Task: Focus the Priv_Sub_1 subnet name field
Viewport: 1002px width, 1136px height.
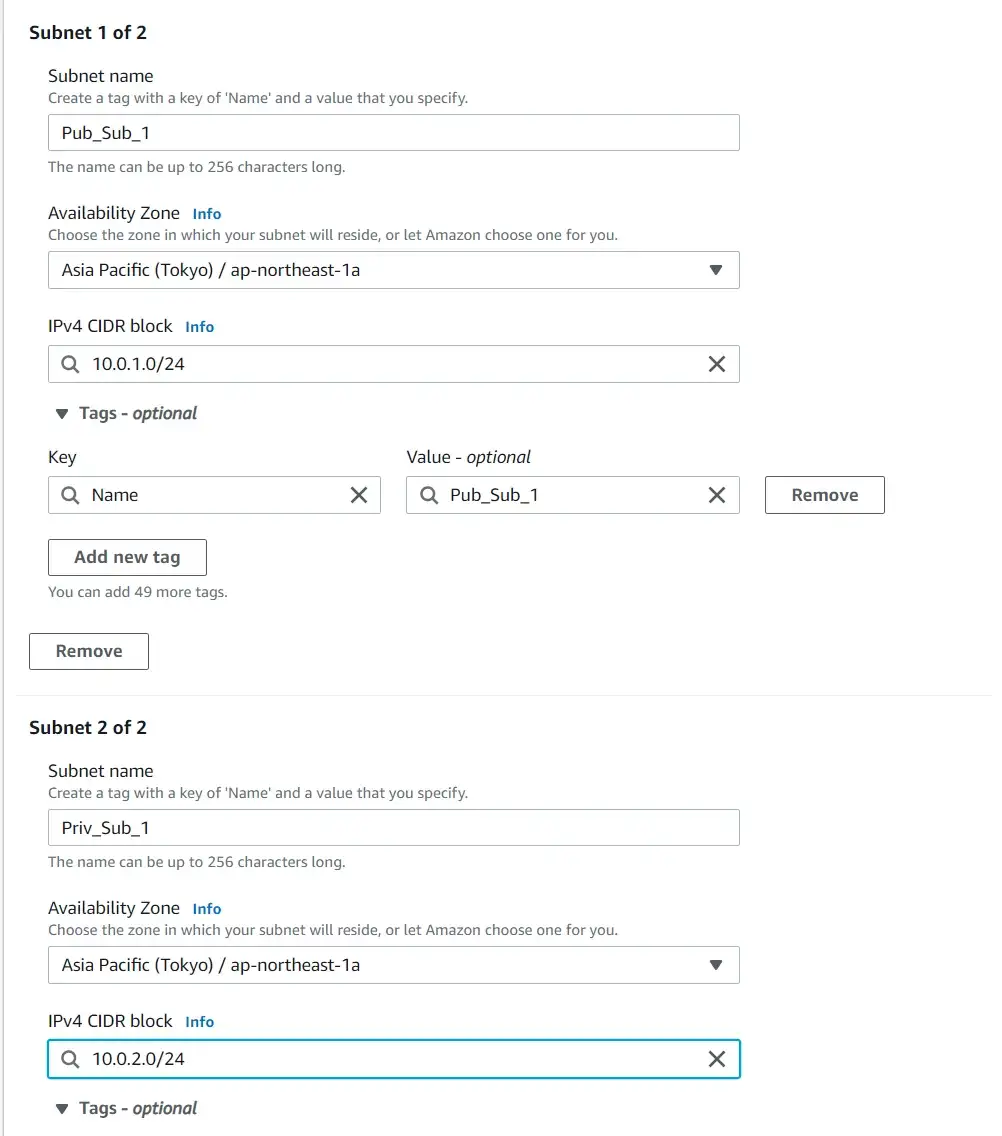Action: (x=393, y=827)
